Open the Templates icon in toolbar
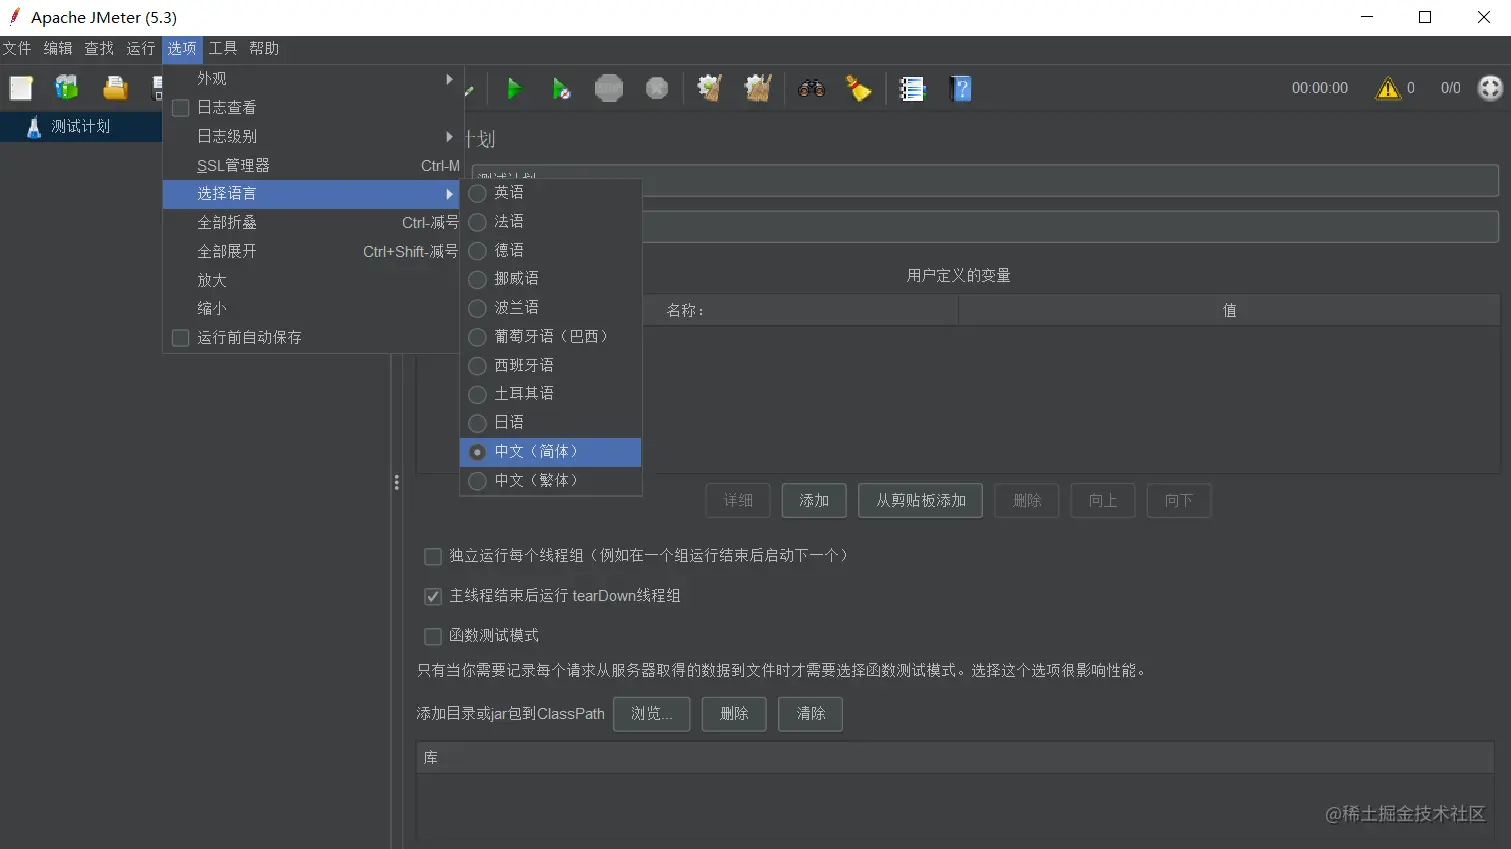The height and width of the screenshot is (849, 1511). tap(67, 89)
